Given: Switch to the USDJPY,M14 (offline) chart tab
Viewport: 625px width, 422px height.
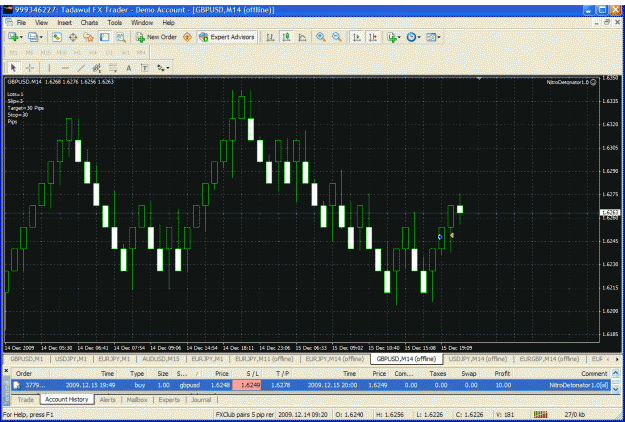Looking at the screenshot, I should click(478, 359).
